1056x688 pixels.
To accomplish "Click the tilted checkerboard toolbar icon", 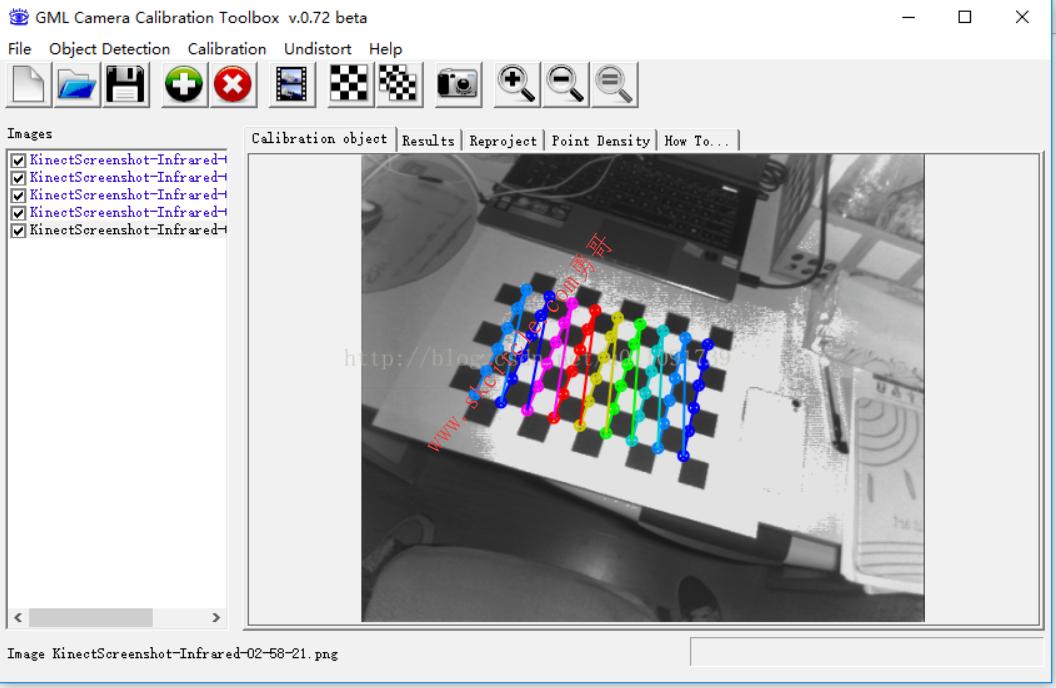I will pyautogui.click(x=399, y=85).
